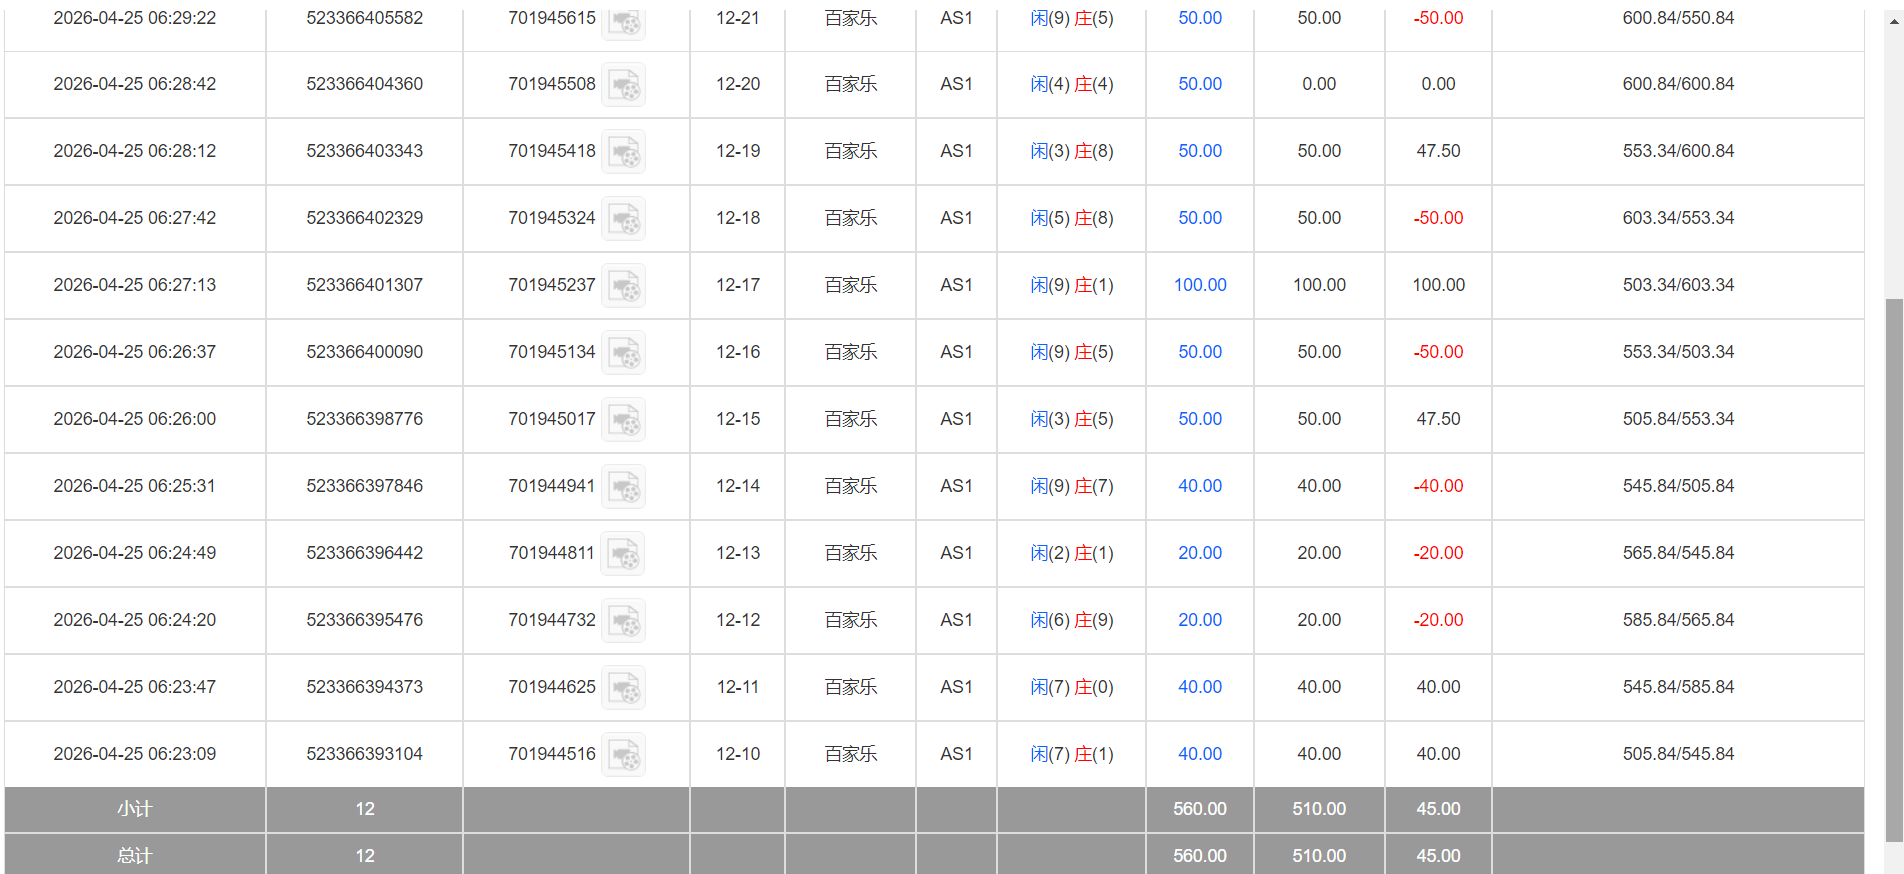This screenshot has width=1904, height=874.
Task: Click the replay icon for round 701944941
Action: (x=623, y=487)
